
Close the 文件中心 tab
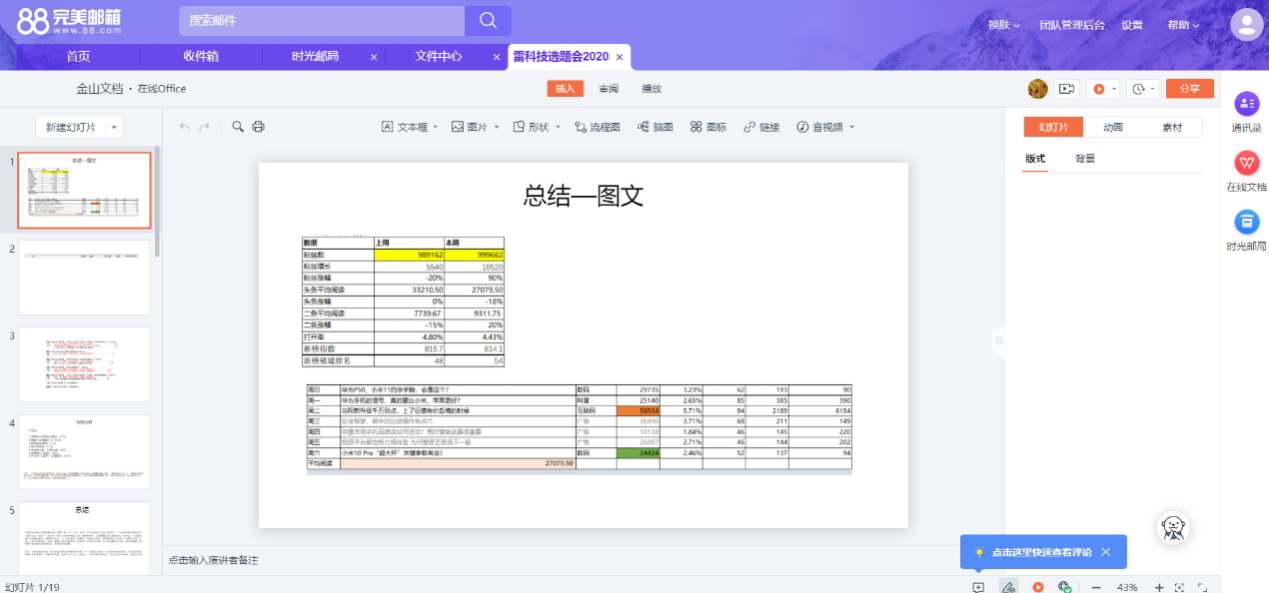click(496, 57)
